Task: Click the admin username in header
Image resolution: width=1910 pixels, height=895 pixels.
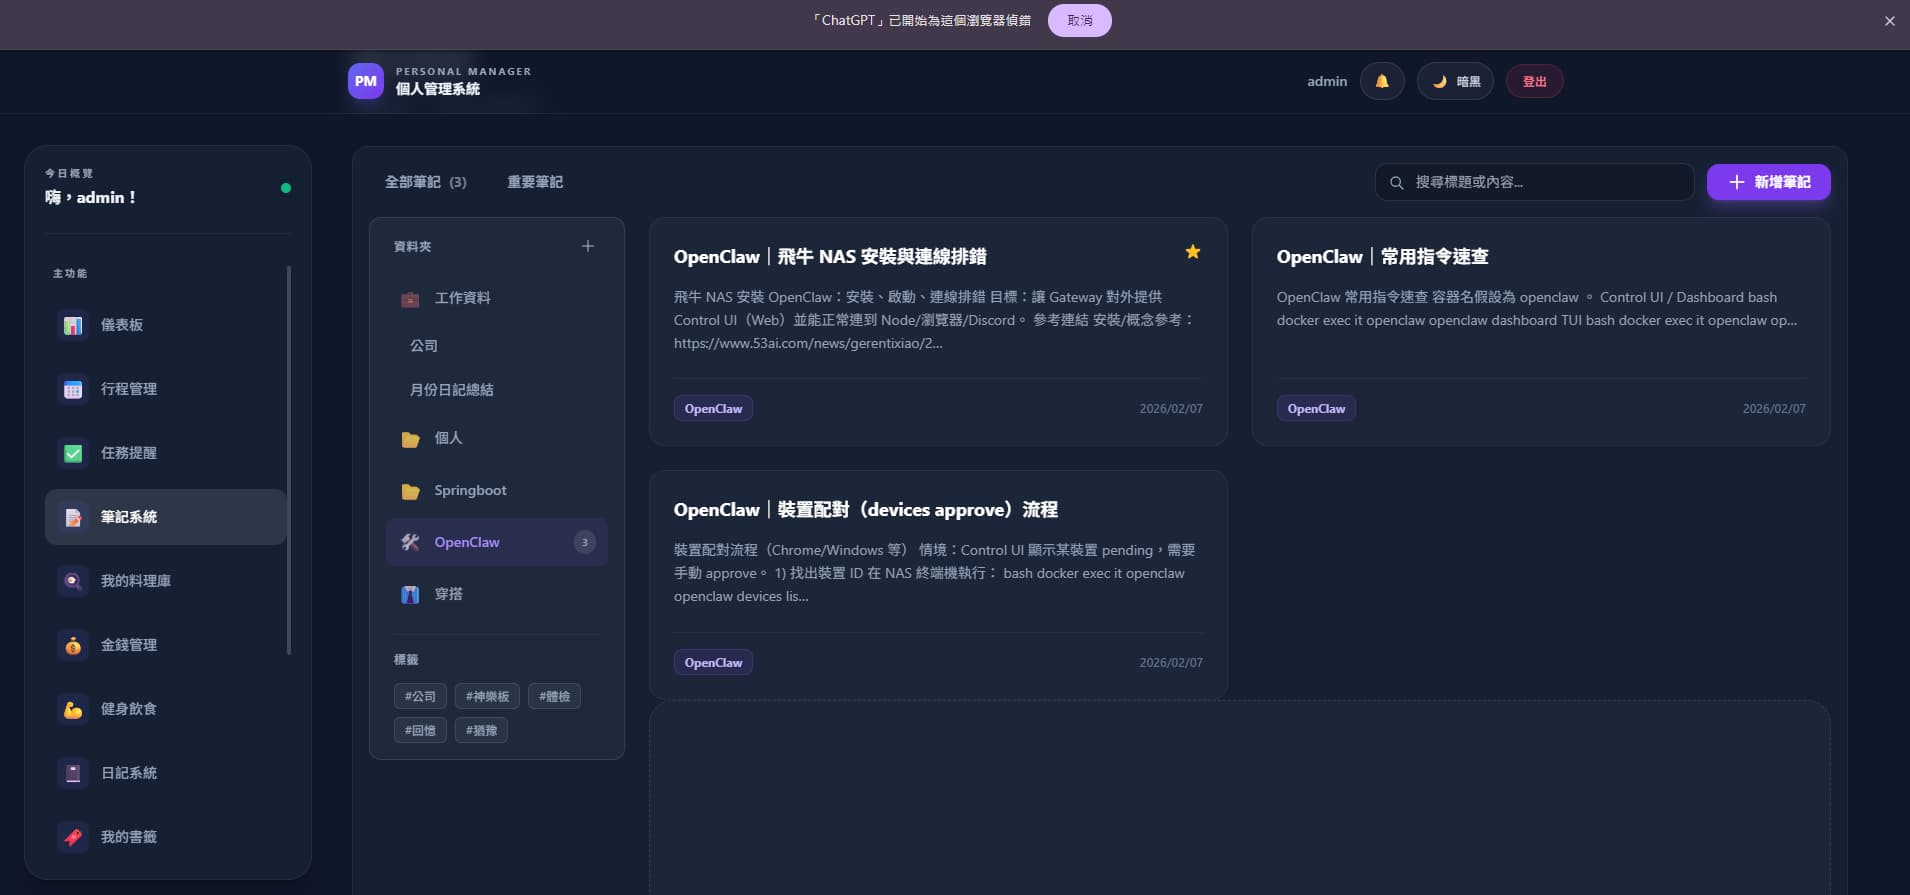Action: coord(1327,82)
